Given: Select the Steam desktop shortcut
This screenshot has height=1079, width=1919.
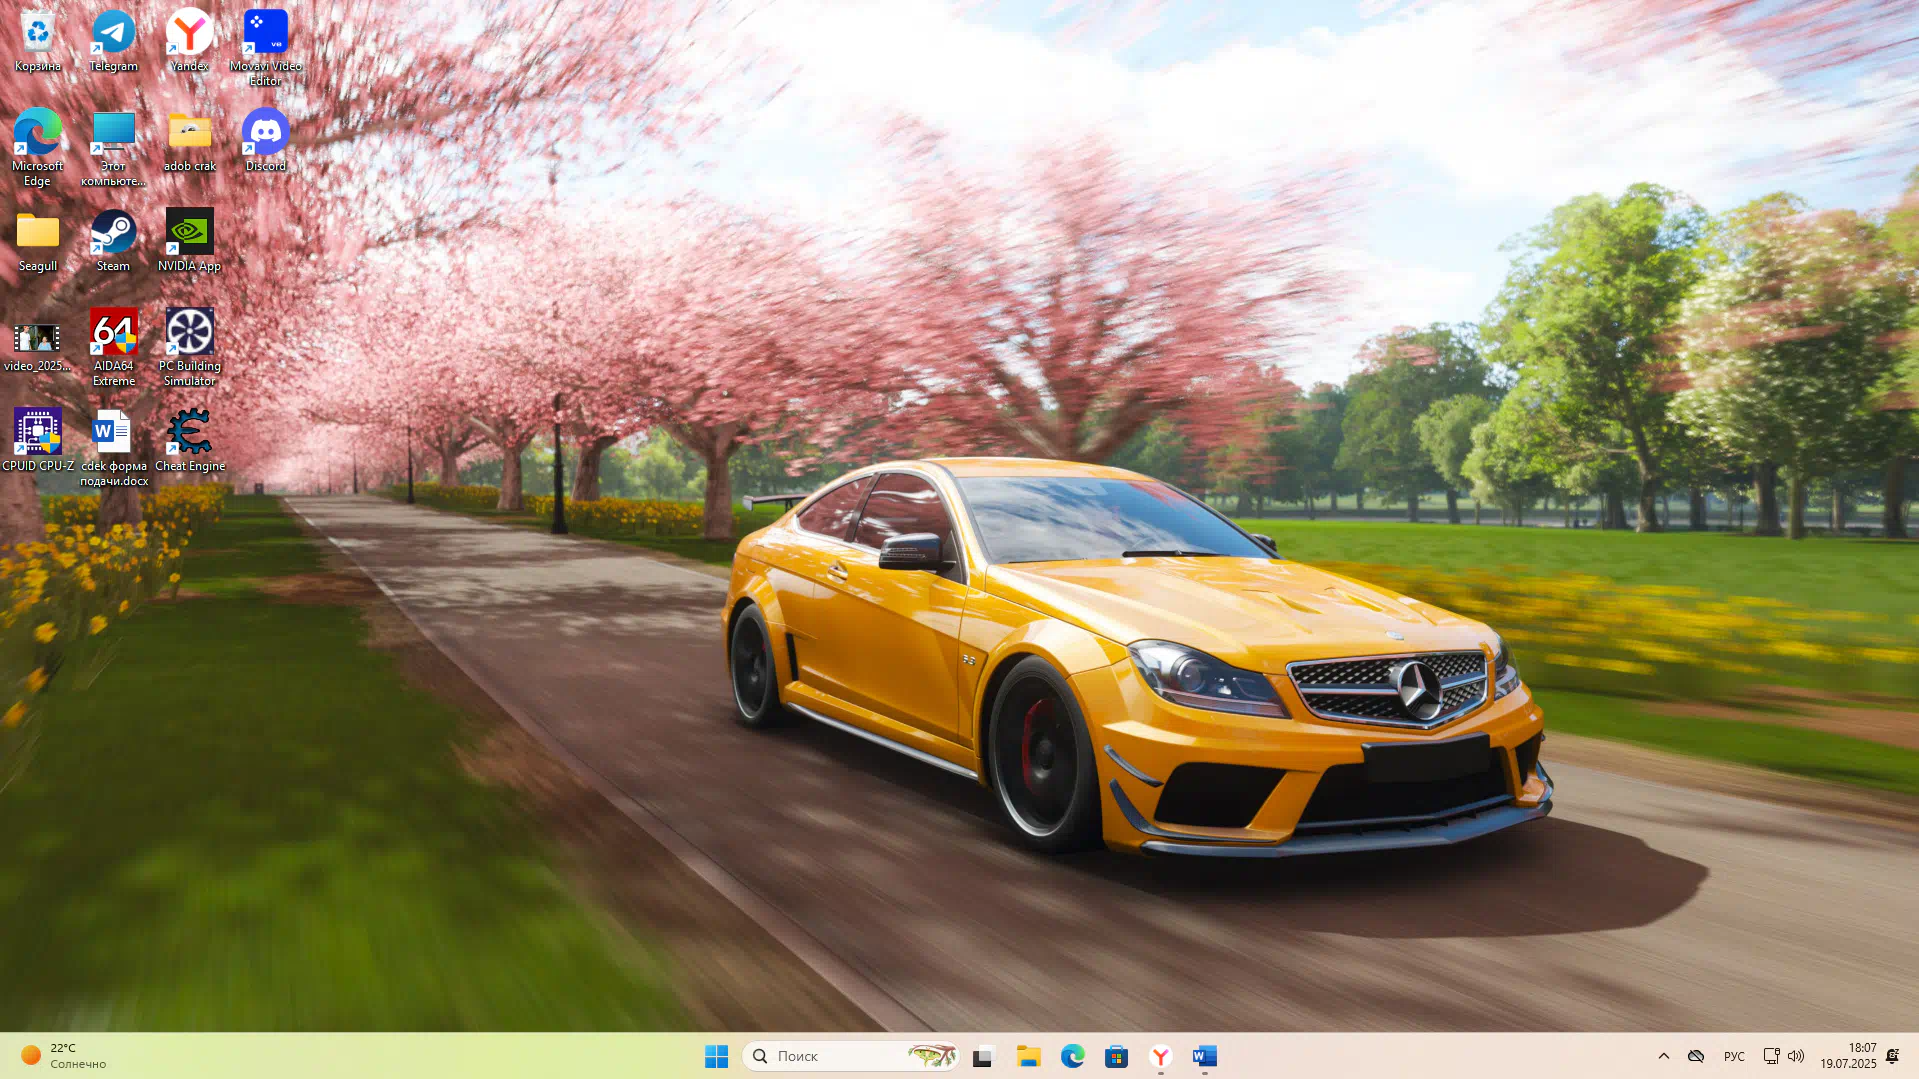Looking at the screenshot, I should [x=113, y=241].
